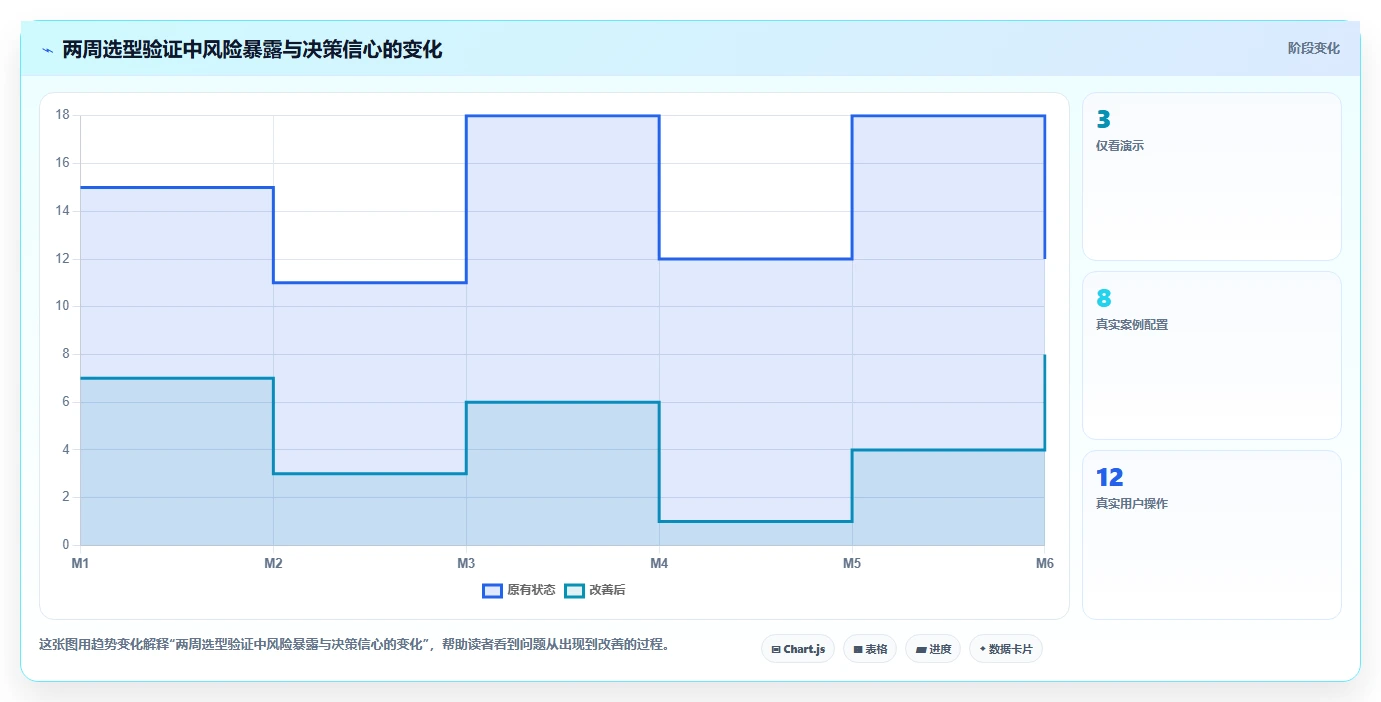Click the lightning icon beside the title

(47, 50)
